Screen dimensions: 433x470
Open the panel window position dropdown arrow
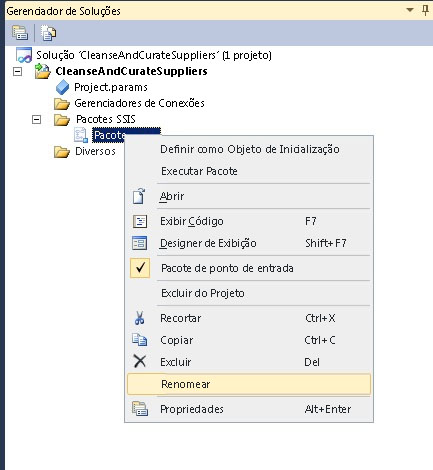410,10
